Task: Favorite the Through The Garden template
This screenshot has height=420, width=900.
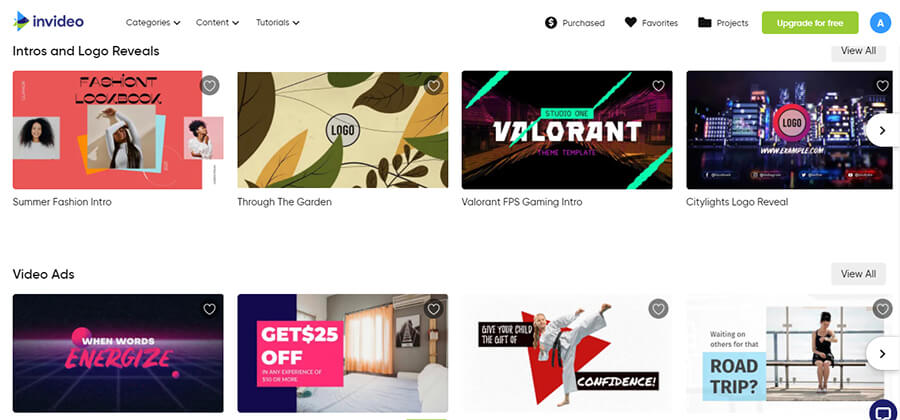Action: pos(434,85)
